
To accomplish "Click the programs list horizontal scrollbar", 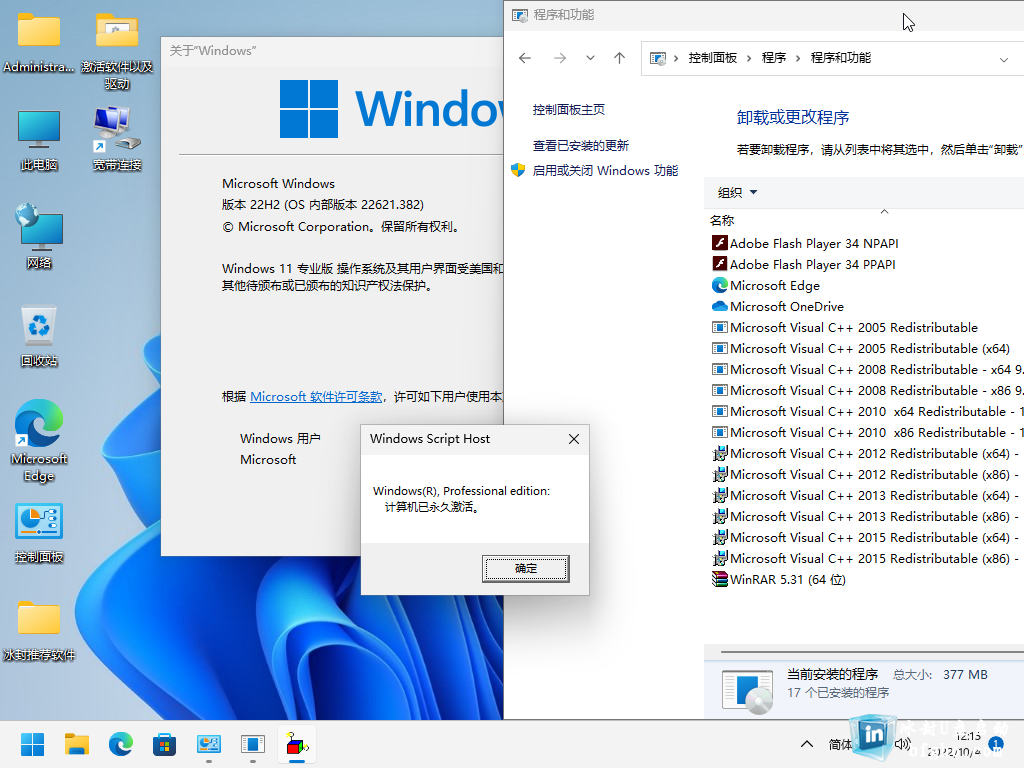I will pyautogui.click(x=872, y=652).
